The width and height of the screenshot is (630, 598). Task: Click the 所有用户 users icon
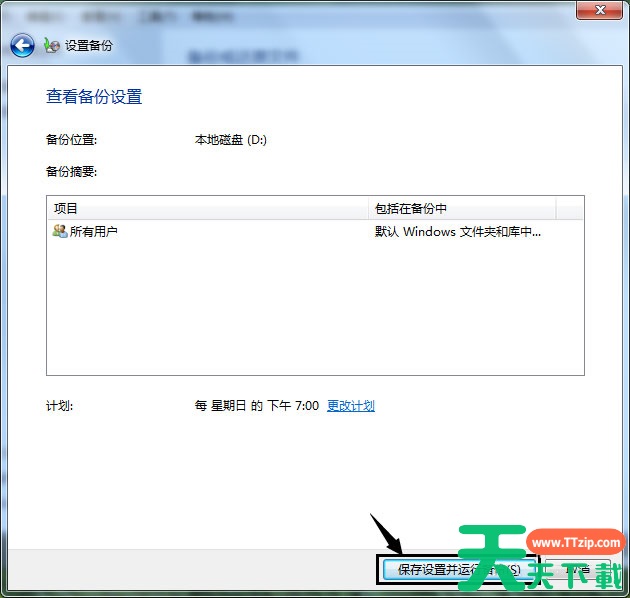pos(60,231)
